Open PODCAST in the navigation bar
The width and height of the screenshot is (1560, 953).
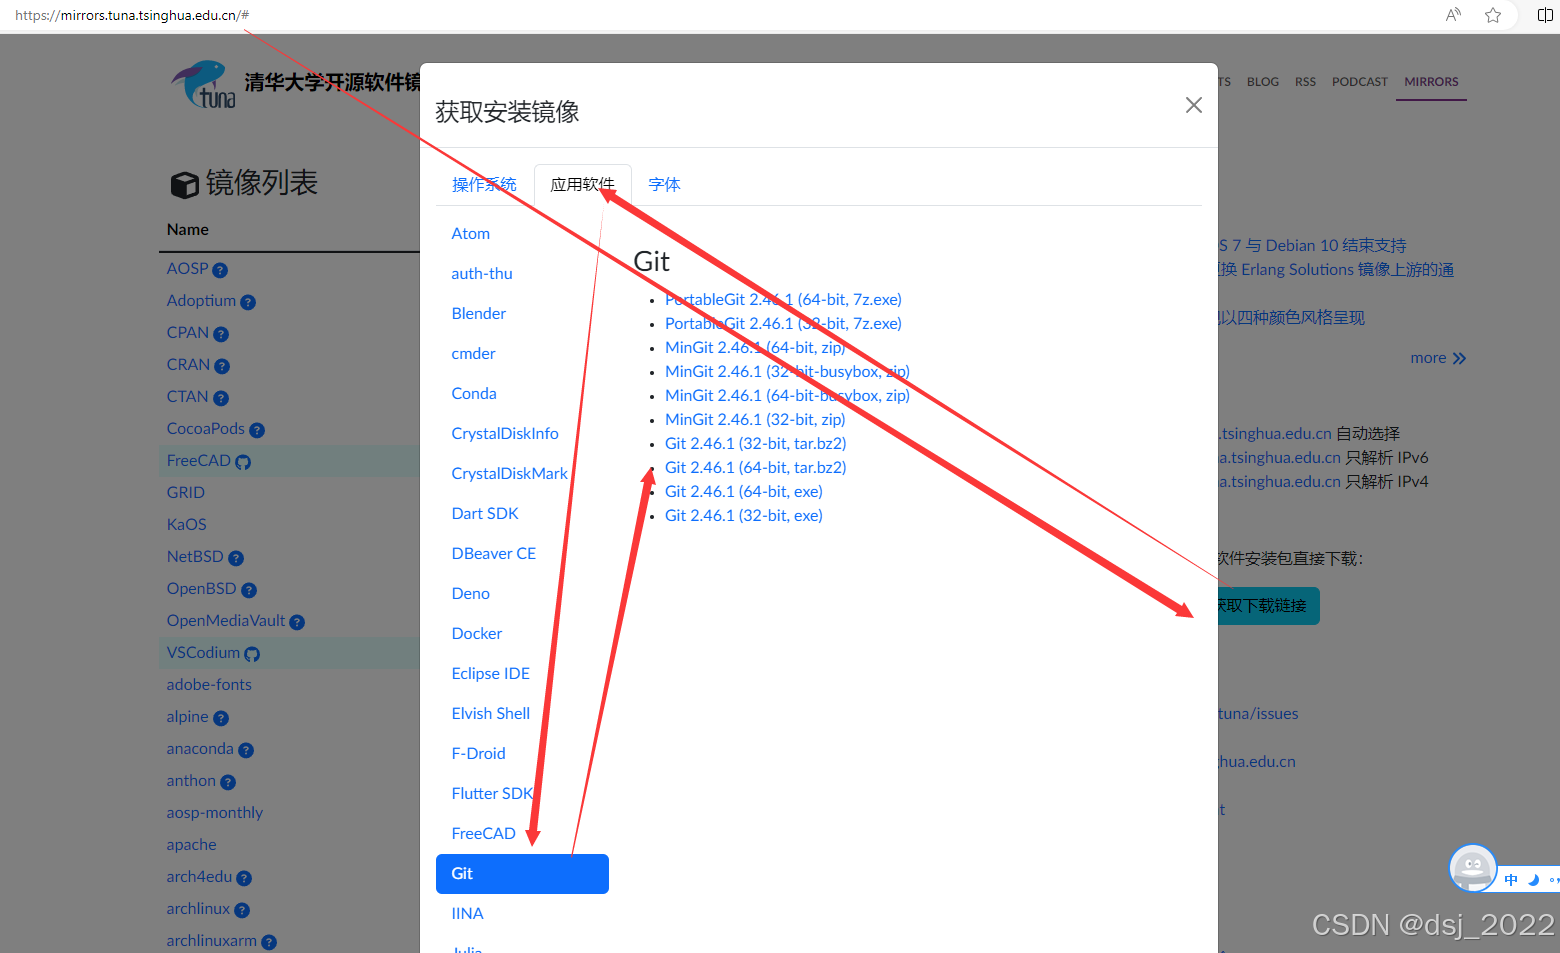coord(1360,82)
